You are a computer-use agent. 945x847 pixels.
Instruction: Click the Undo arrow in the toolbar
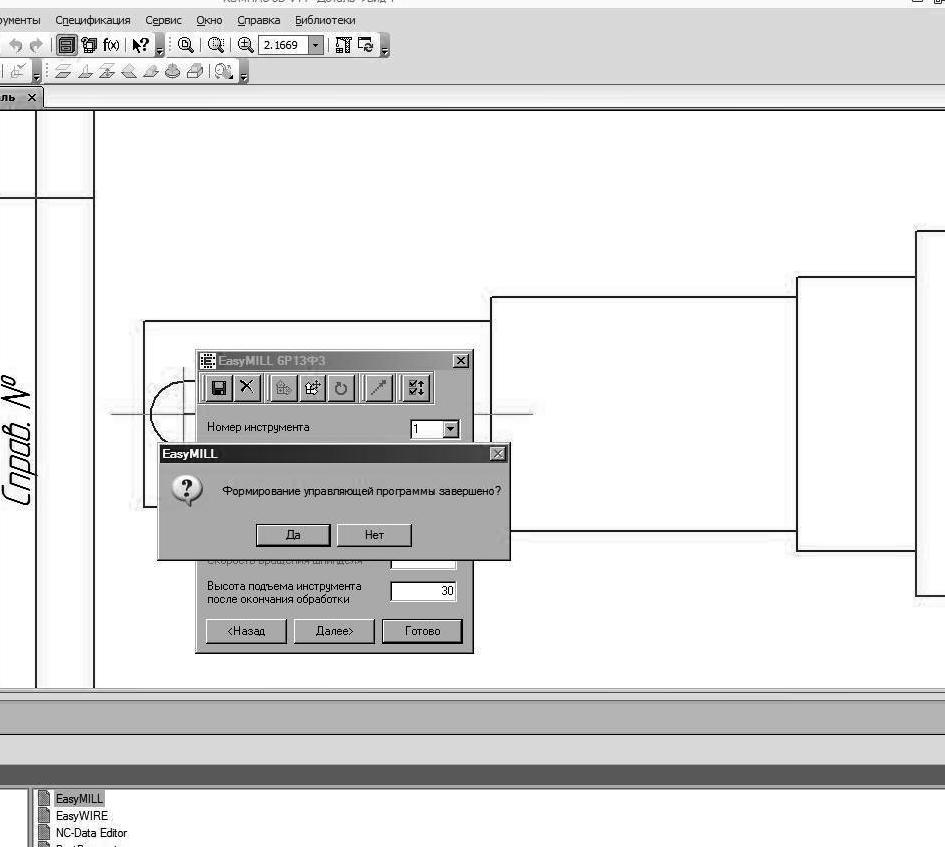pyautogui.click(x=16, y=45)
